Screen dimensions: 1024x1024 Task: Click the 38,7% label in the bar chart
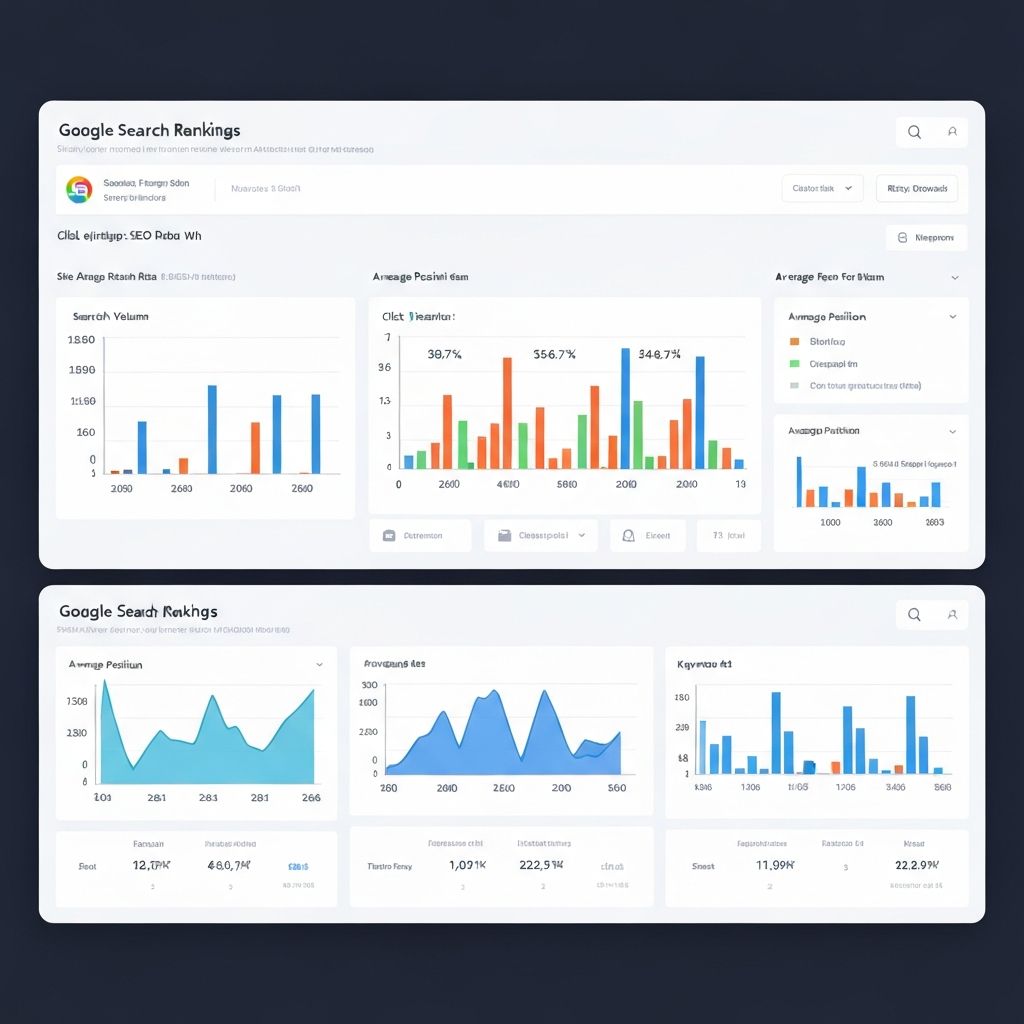coord(444,355)
